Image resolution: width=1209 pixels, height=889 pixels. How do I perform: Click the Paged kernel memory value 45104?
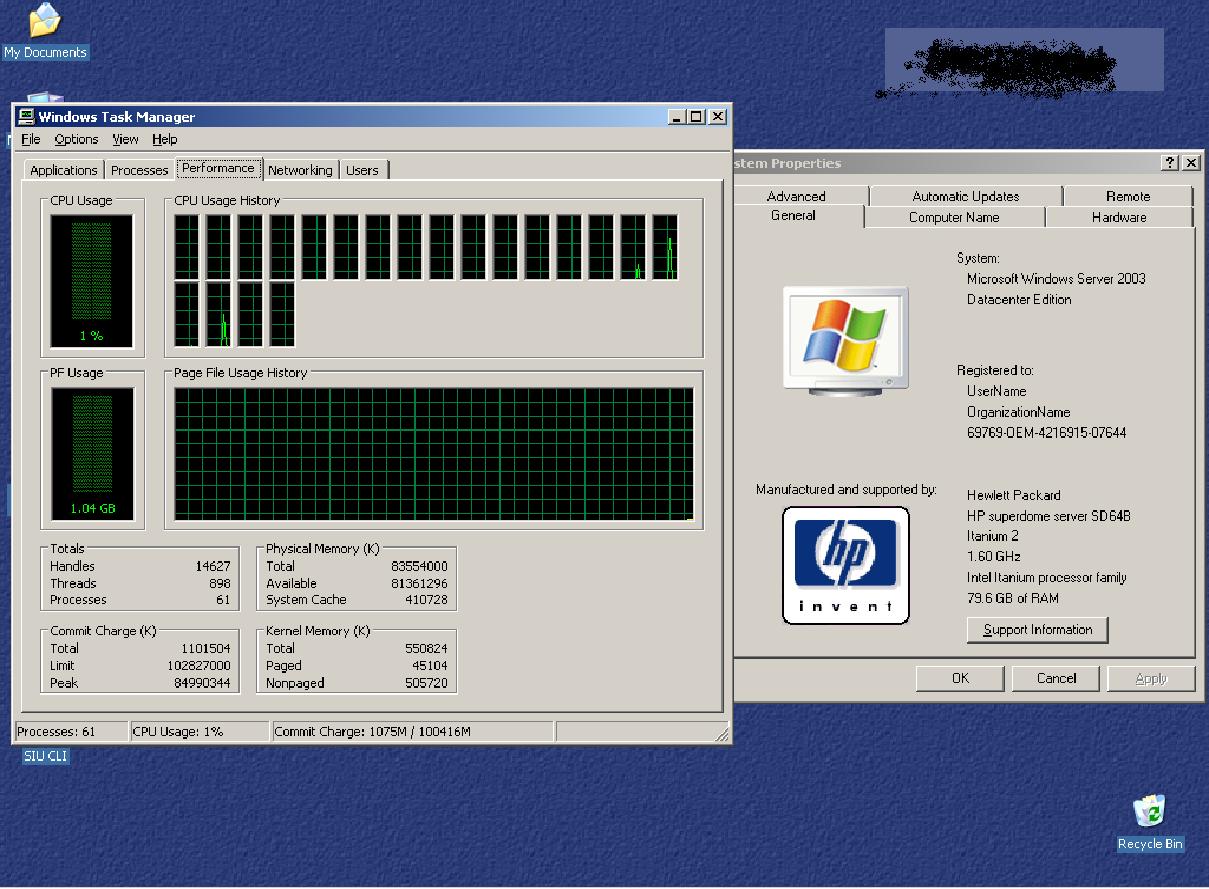click(430, 665)
